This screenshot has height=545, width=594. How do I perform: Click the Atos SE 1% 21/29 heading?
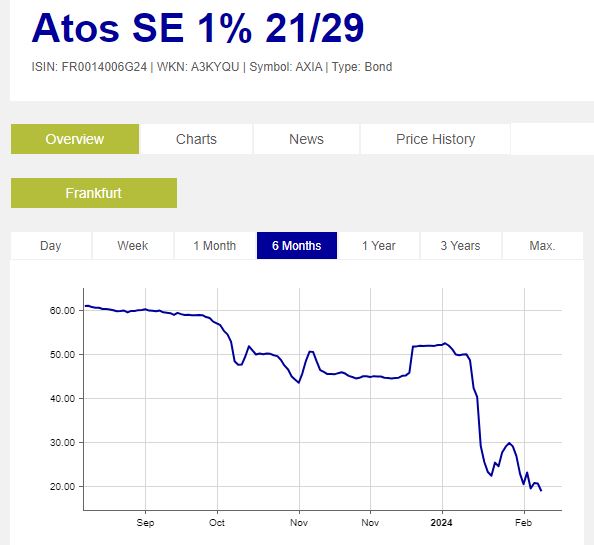click(198, 28)
